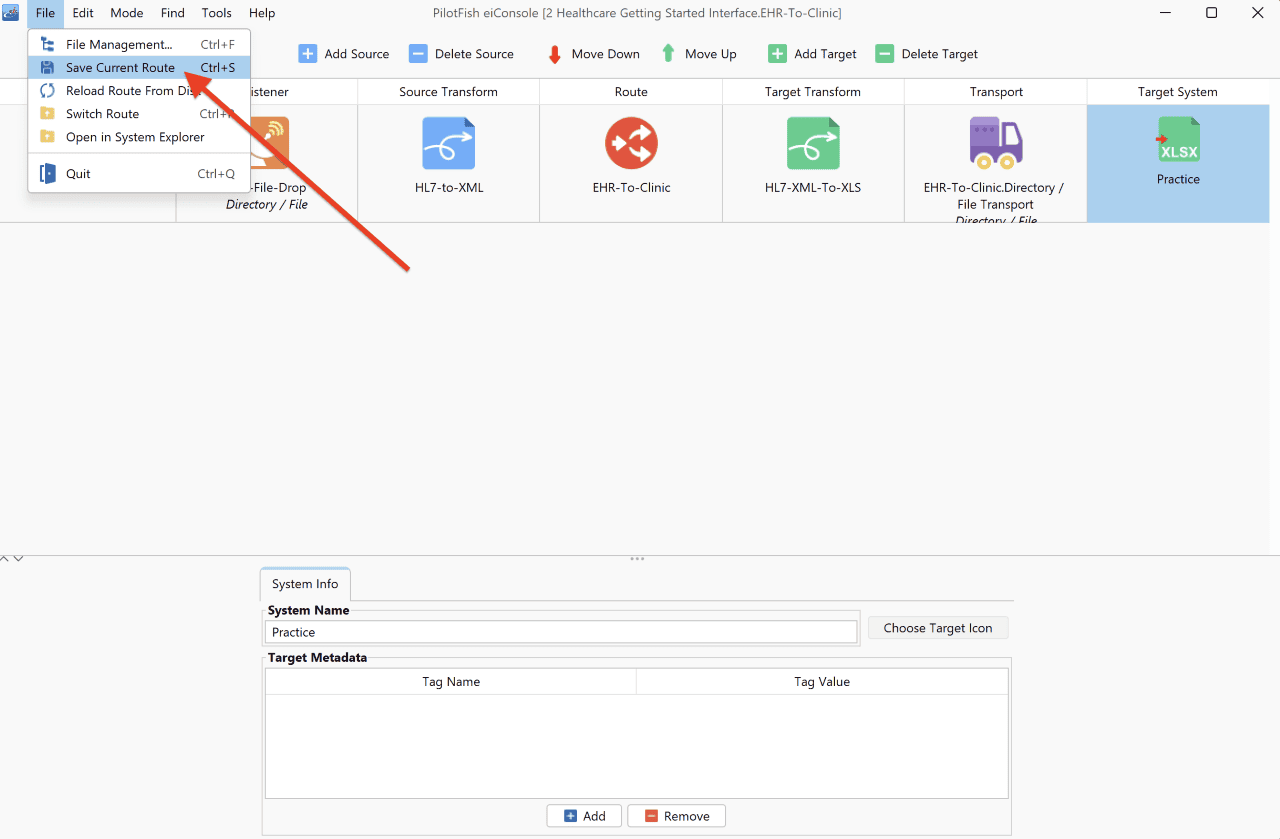The width and height of the screenshot is (1280, 839).
Task: Click the Switch Route folder icon
Action: [47, 114]
